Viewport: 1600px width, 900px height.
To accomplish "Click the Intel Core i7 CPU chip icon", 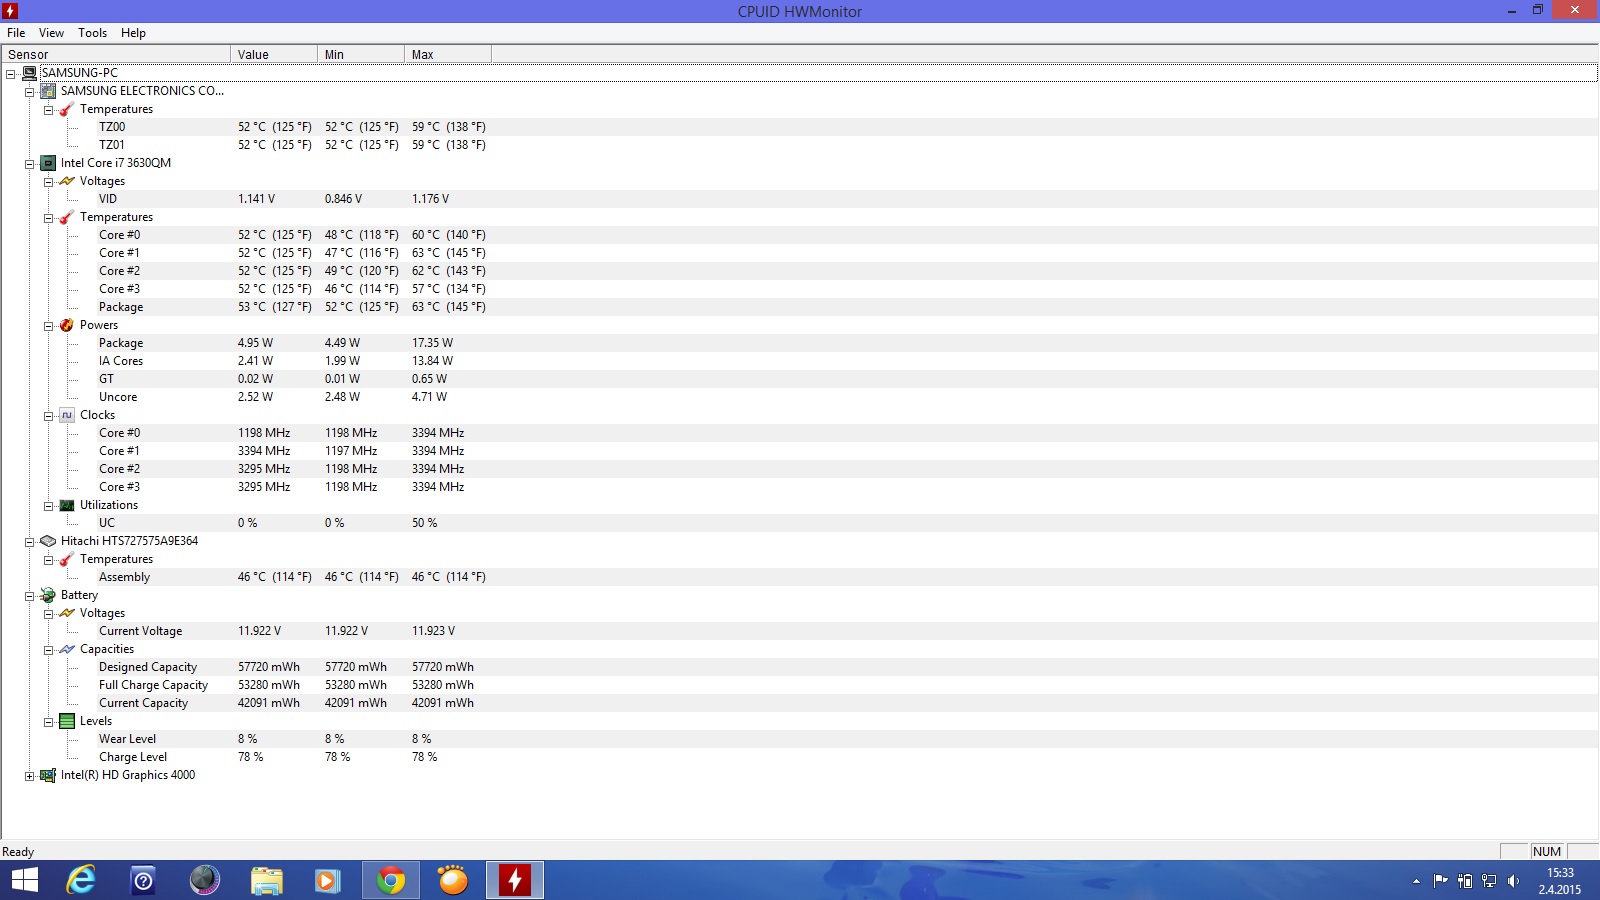I will (48, 163).
